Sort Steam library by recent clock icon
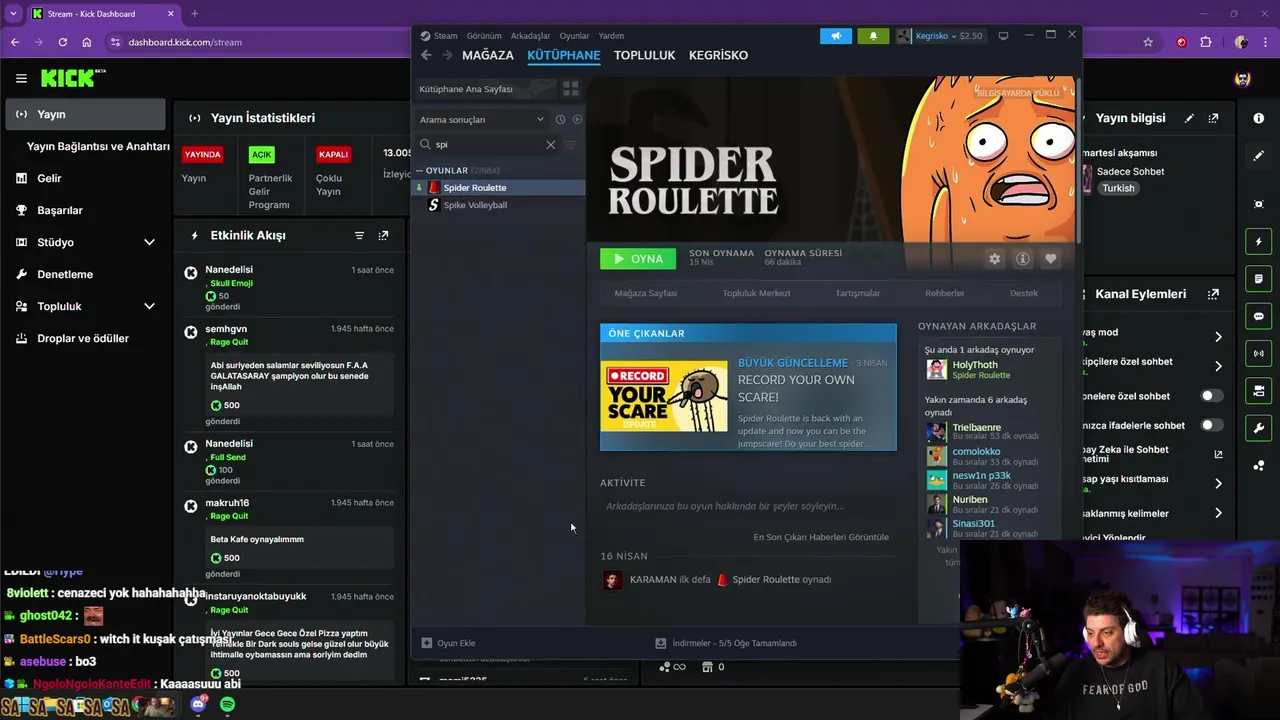Screen dimensions: 1280x720 (x=560, y=119)
